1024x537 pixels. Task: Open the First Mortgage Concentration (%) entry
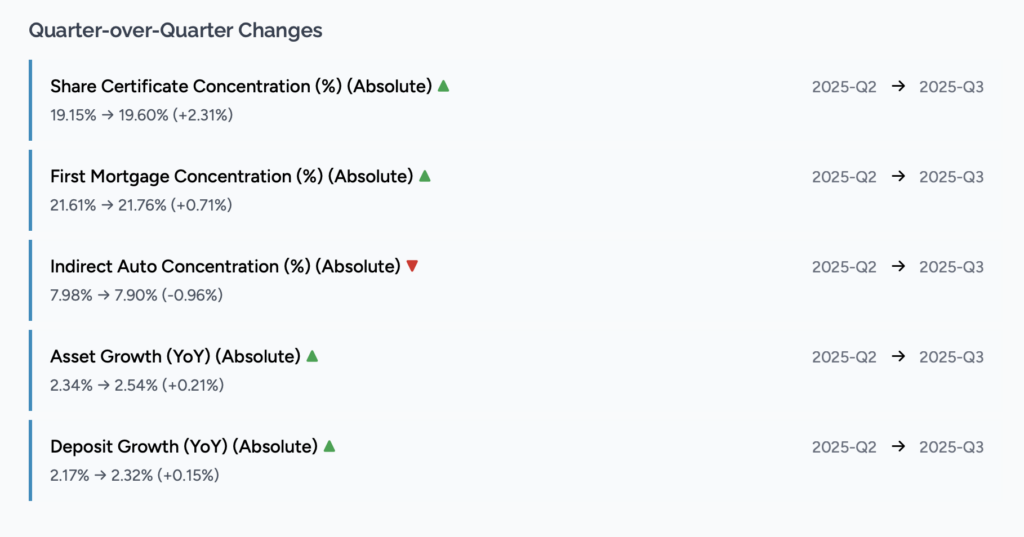coord(231,177)
